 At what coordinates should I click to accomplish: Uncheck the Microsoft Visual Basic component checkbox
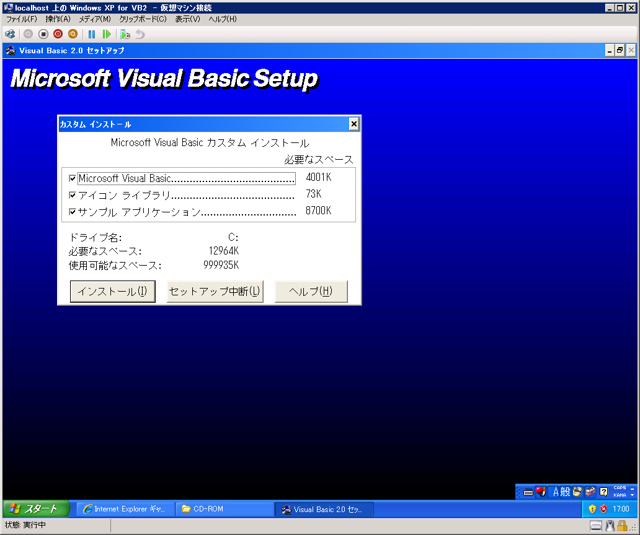coord(72,178)
